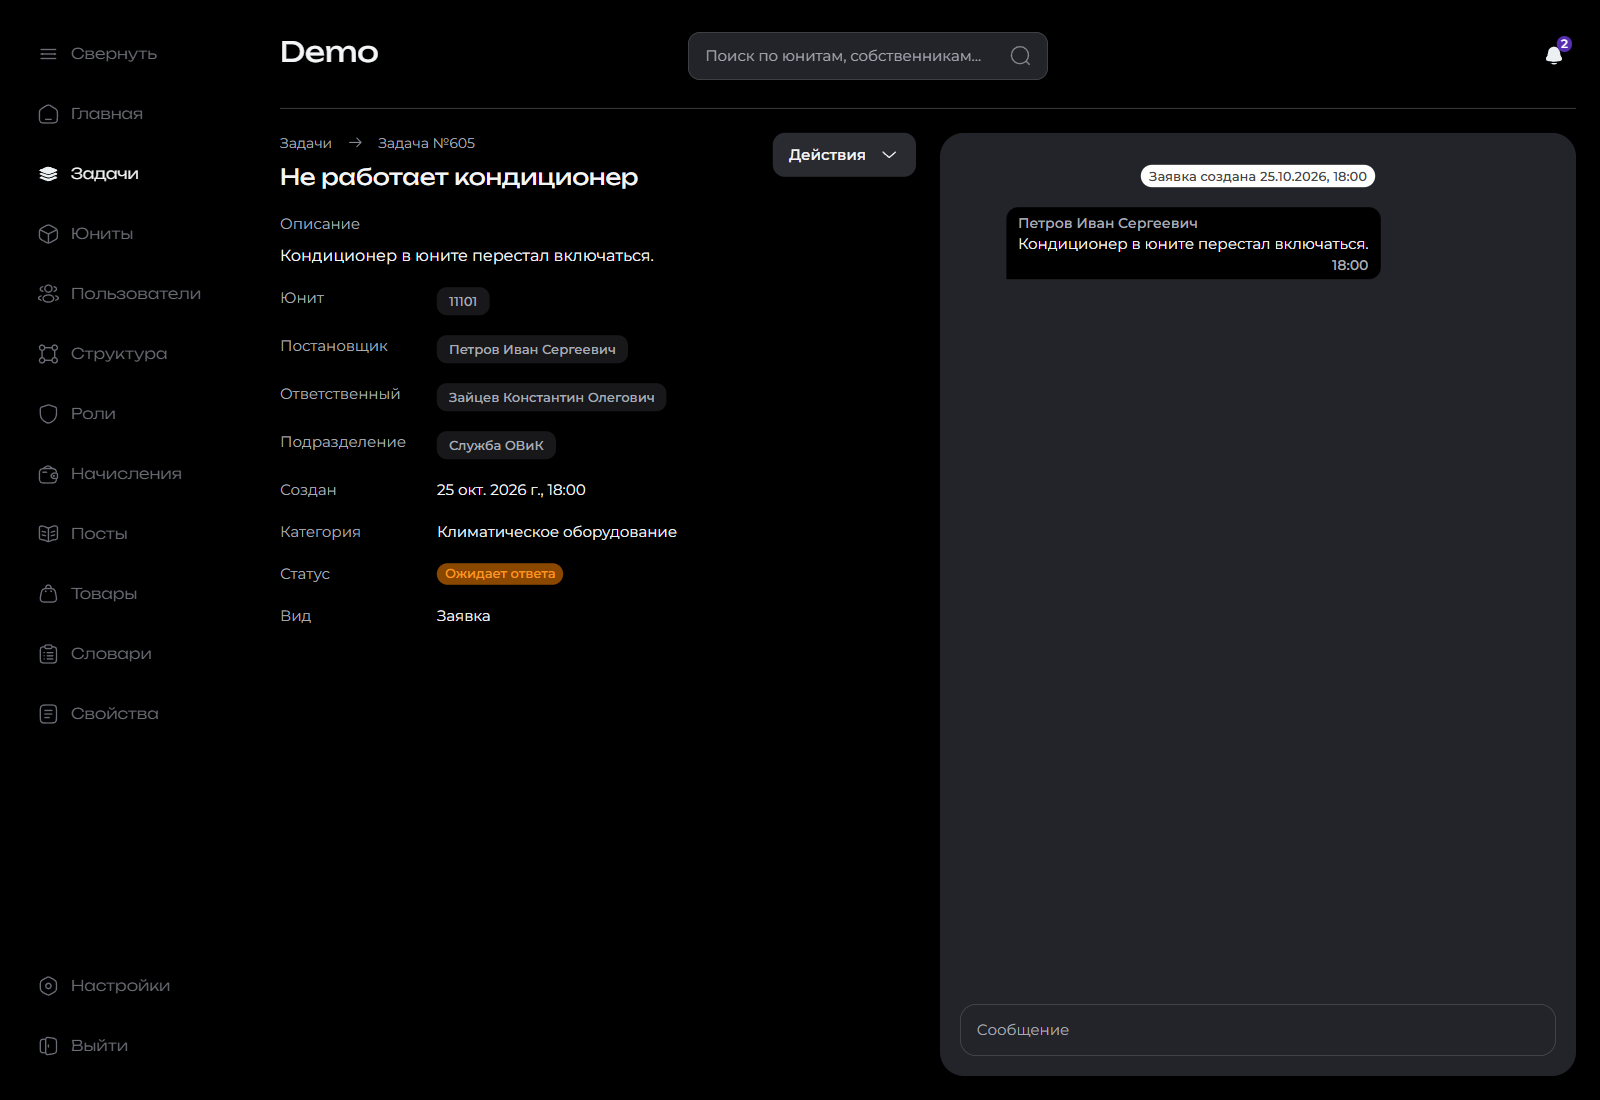Click the Demo logo title
1600x1100 pixels.
(329, 52)
